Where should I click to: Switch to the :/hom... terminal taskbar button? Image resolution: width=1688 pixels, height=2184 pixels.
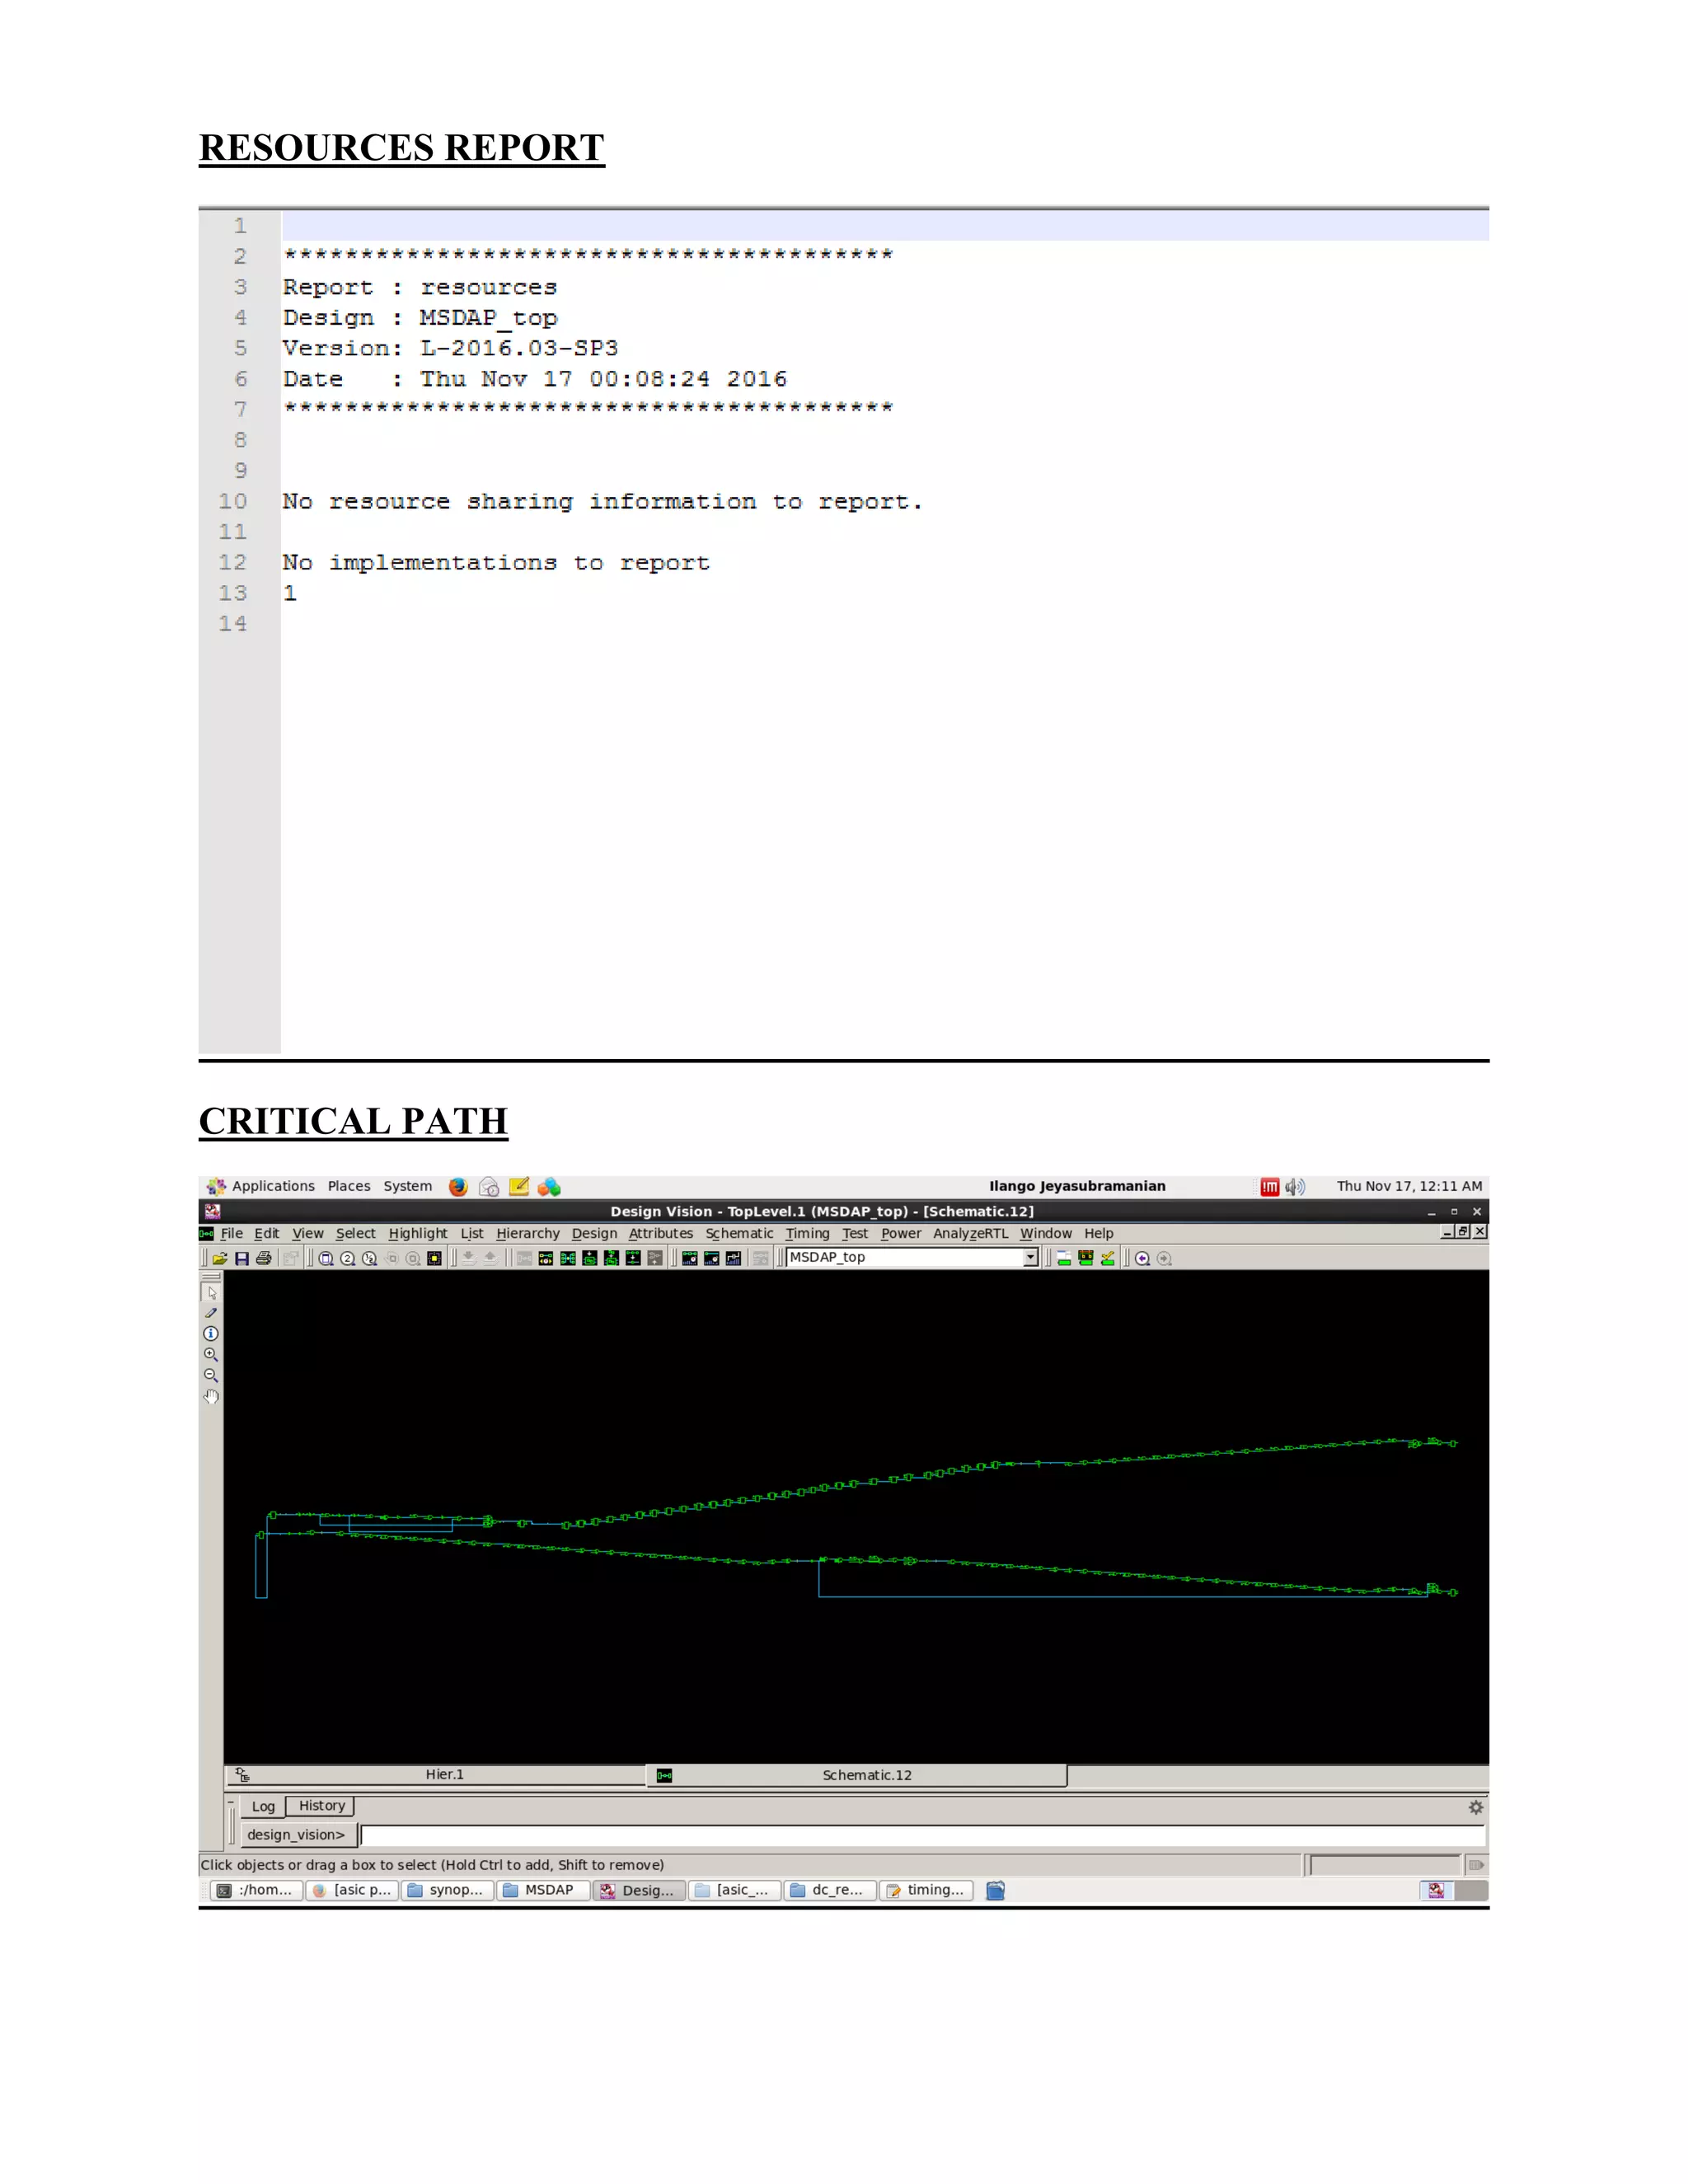coord(256,1891)
